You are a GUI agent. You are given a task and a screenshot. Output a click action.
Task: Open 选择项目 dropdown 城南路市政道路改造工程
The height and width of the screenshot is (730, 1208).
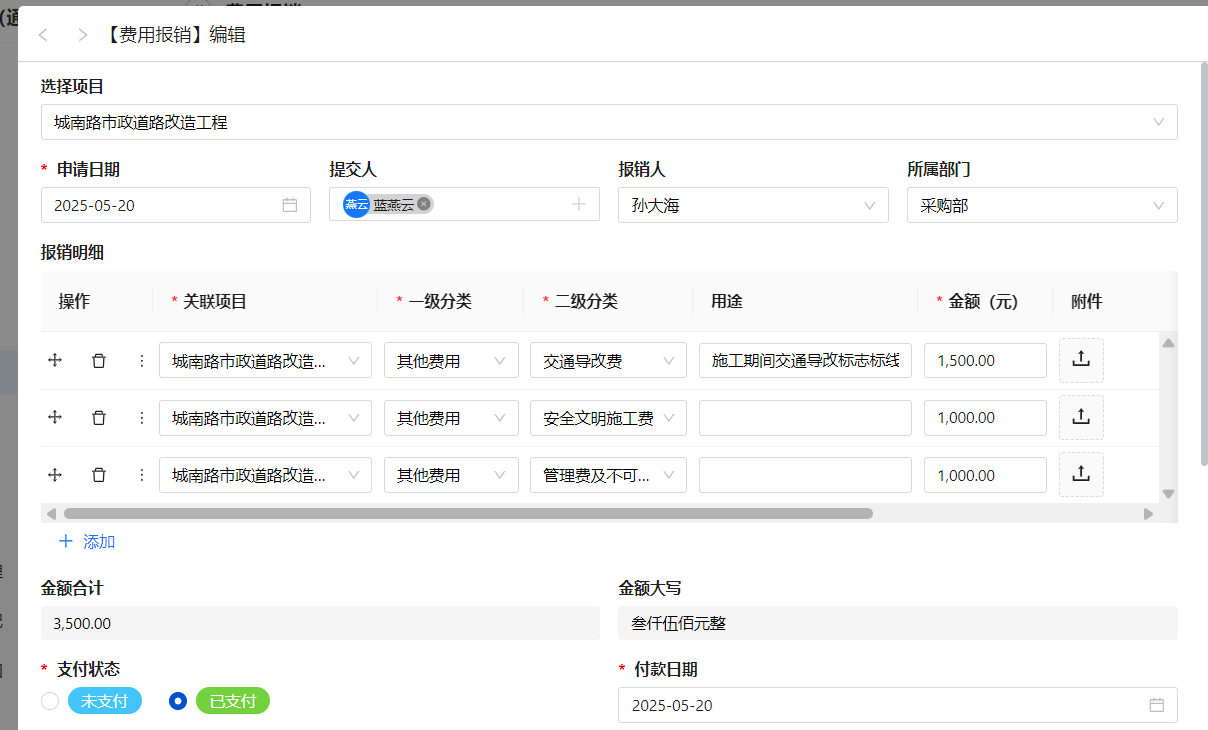point(609,122)
